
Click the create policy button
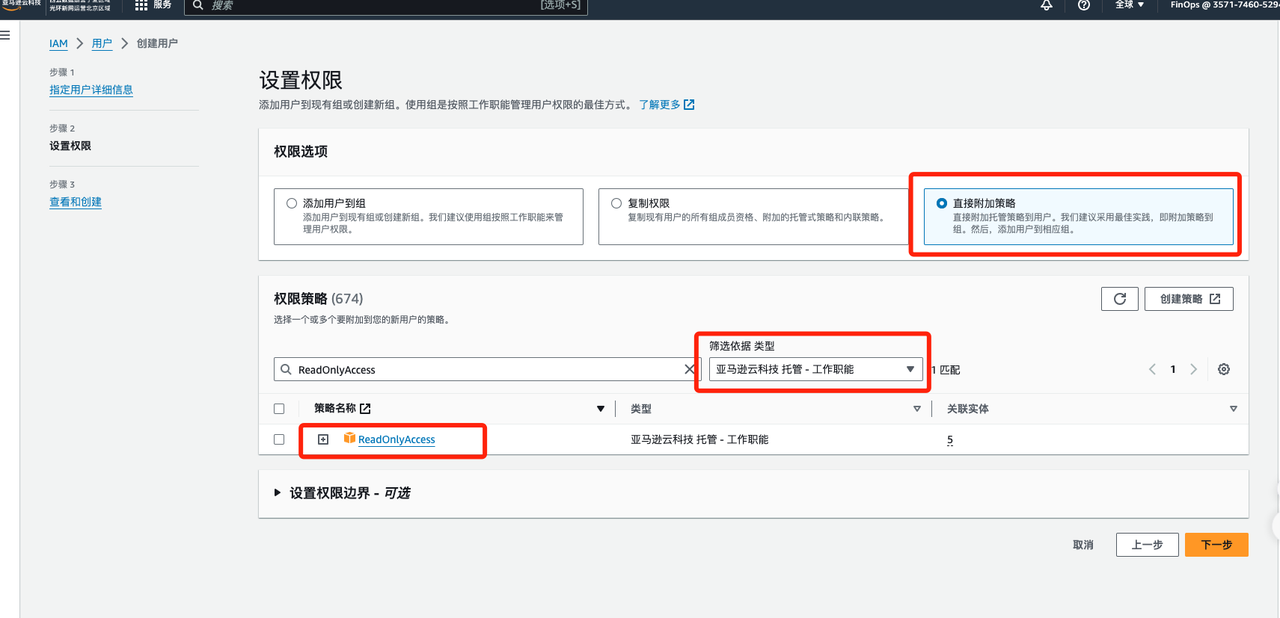1190,299
